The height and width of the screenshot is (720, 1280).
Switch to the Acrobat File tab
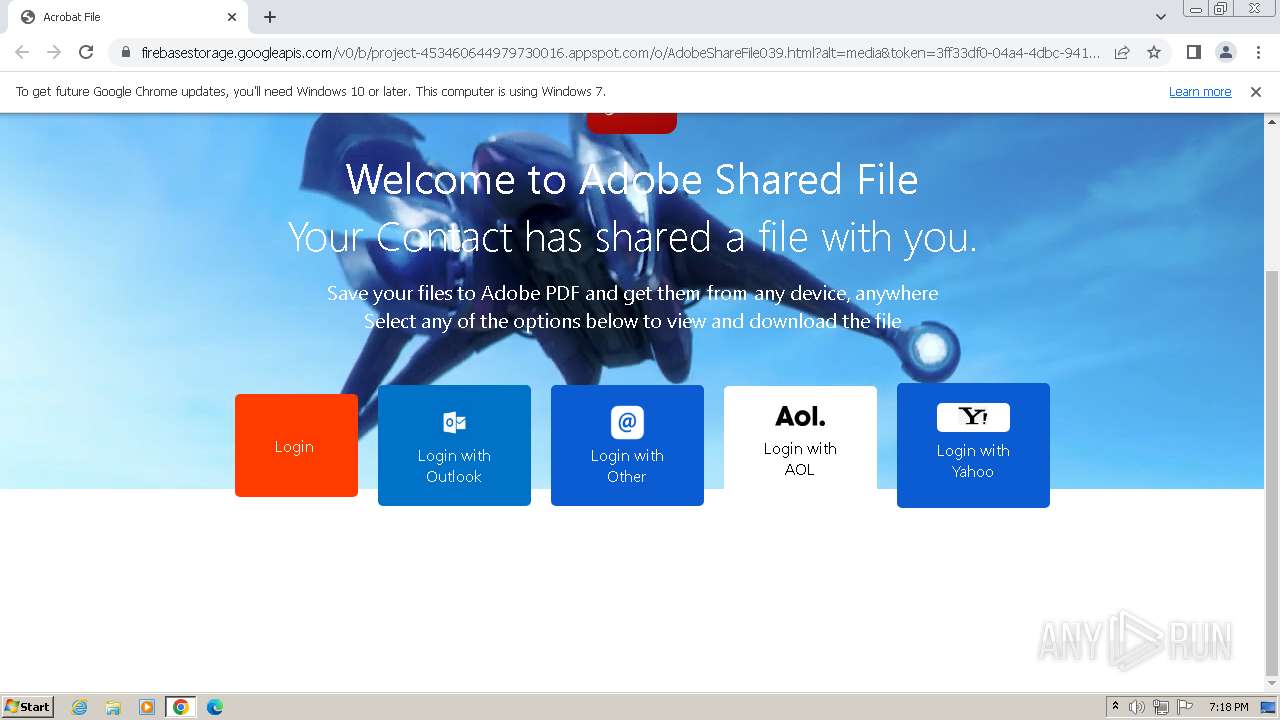tap(130, 17)
